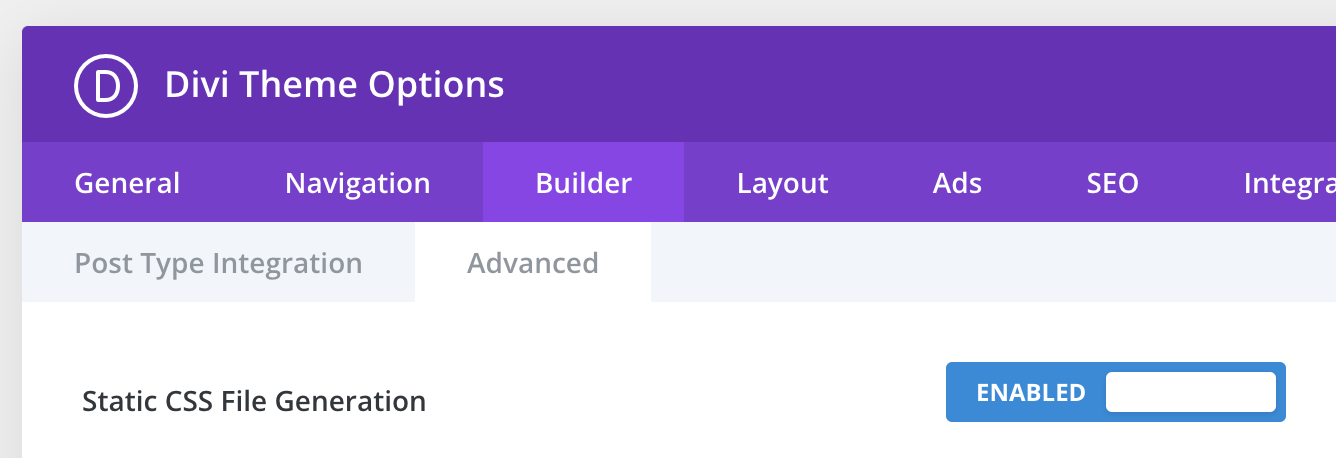
Task: Open the General tab
Action: point(127,183)
